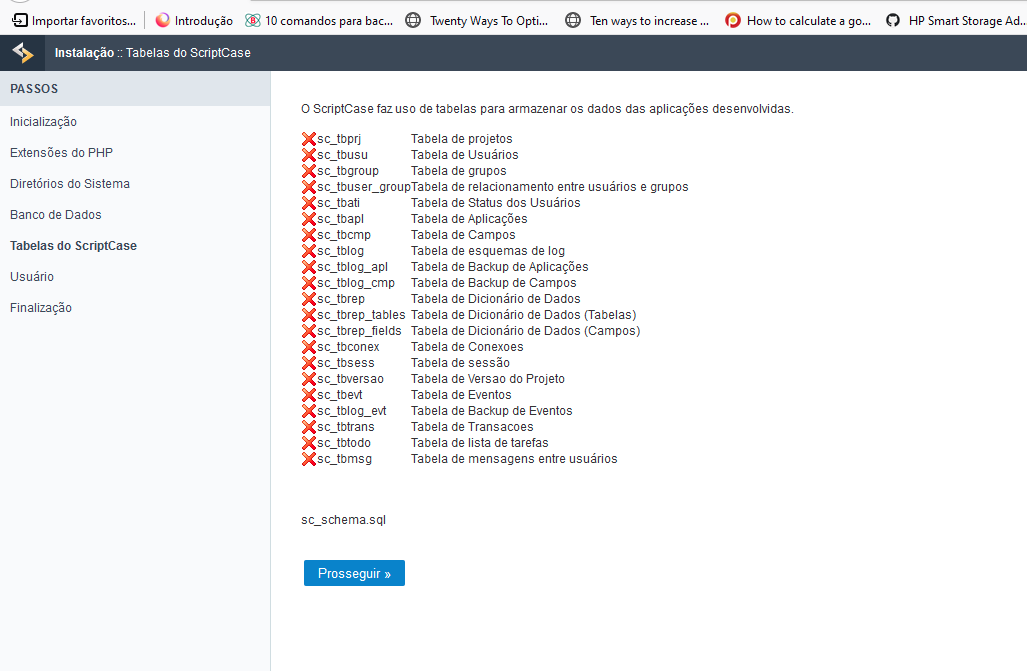Select the Tabelas do ScriptCase step

coord(73,246)
